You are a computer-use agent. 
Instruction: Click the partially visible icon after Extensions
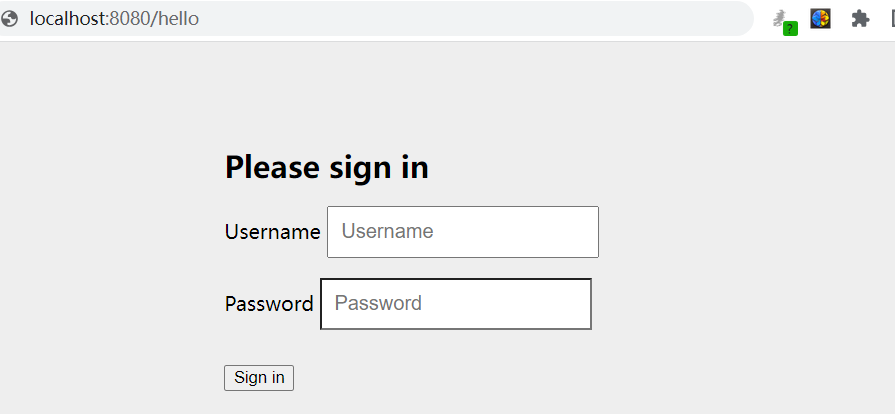(x=891, y=19)
